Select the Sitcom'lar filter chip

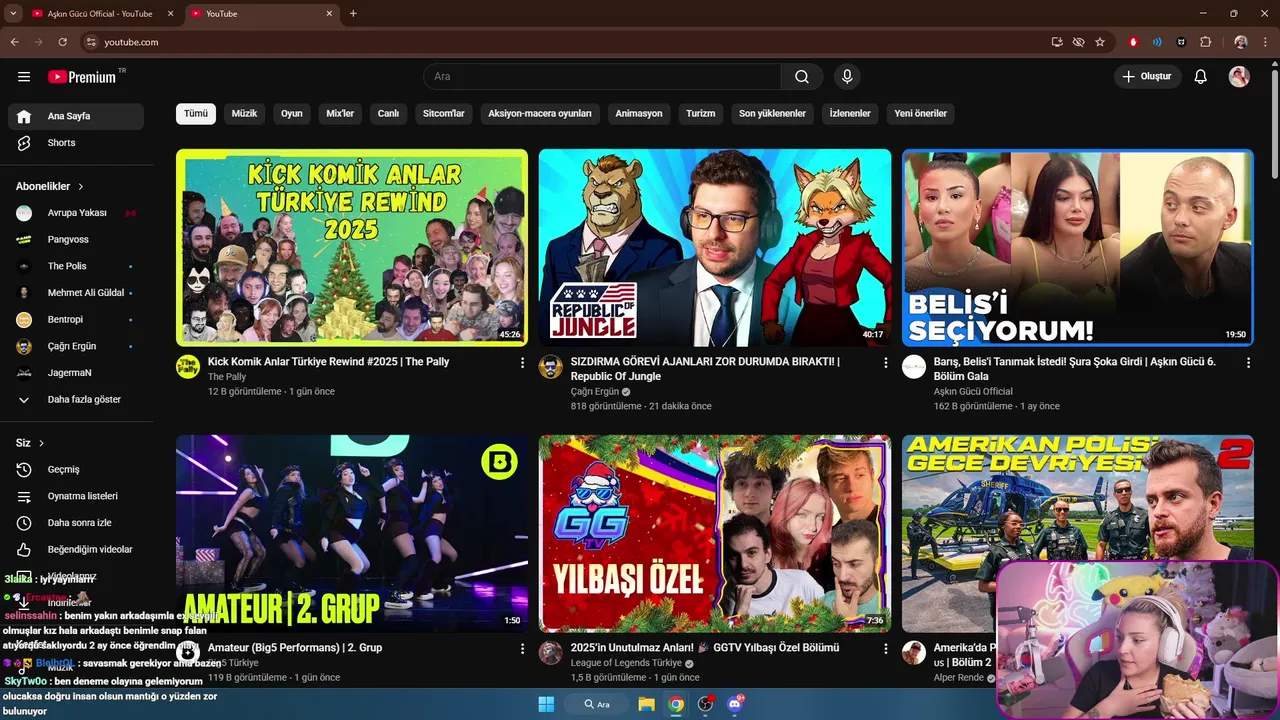coord(444,114)
